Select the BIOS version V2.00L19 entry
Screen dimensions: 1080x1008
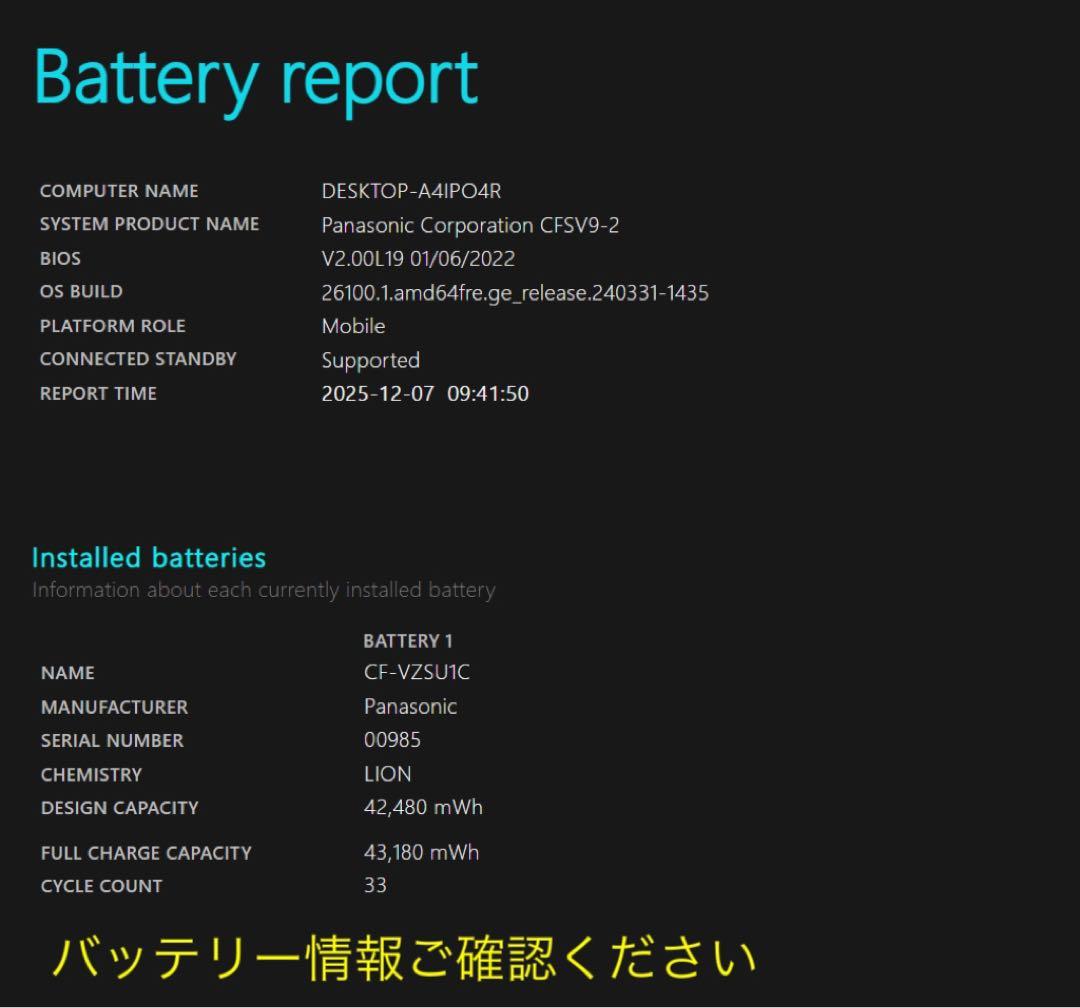point(417,258)
